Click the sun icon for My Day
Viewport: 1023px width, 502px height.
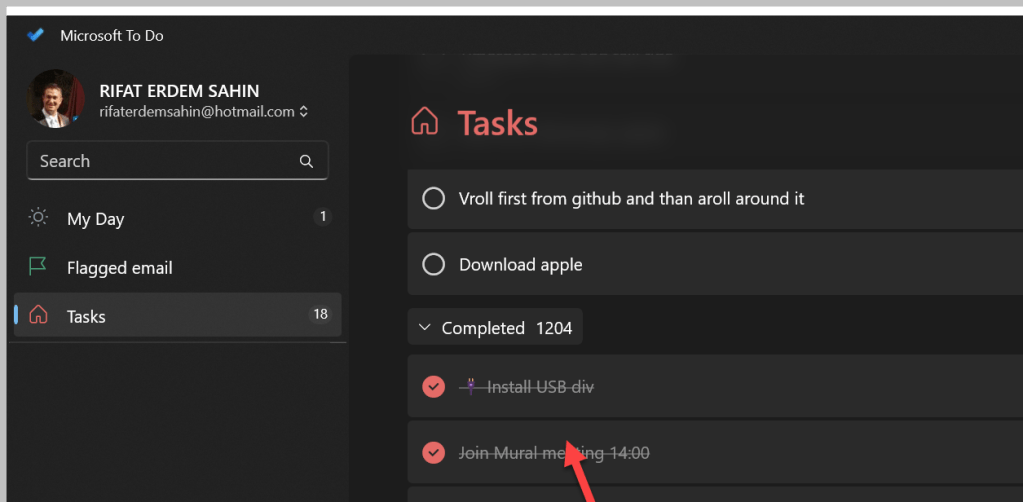point(38,217)
